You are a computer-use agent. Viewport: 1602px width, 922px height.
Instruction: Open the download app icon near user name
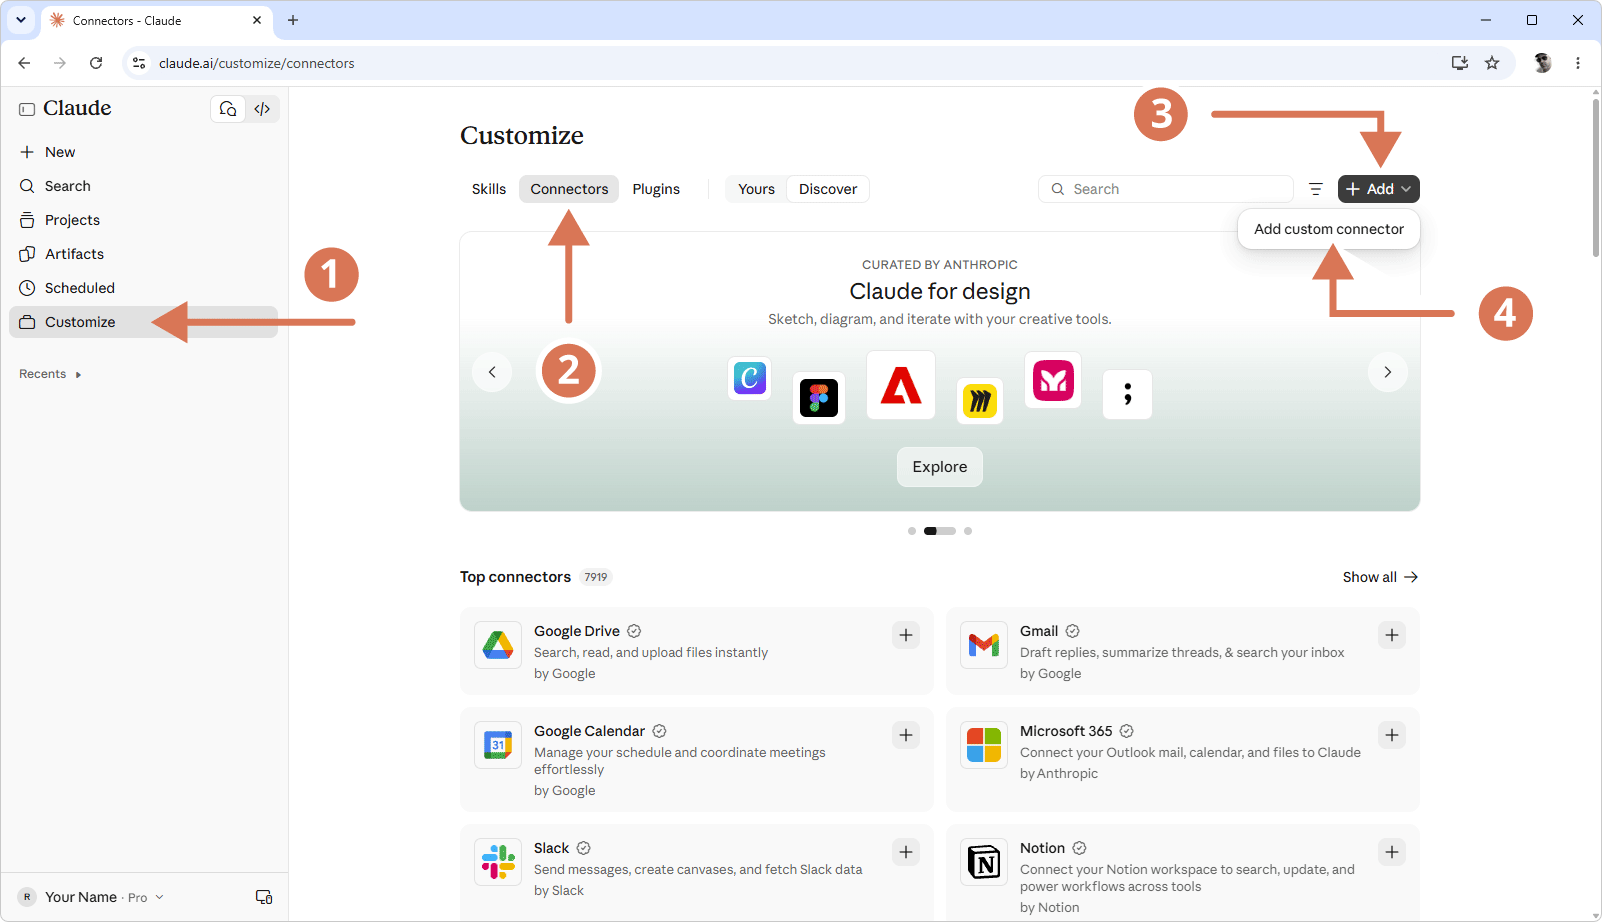pos(264,897)
